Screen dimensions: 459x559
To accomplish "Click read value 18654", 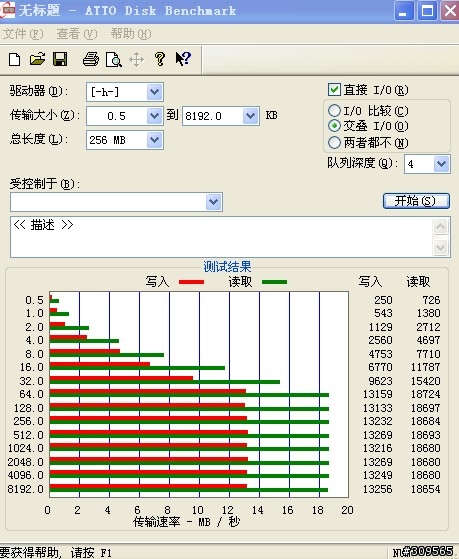I will [x=425, y=489].
